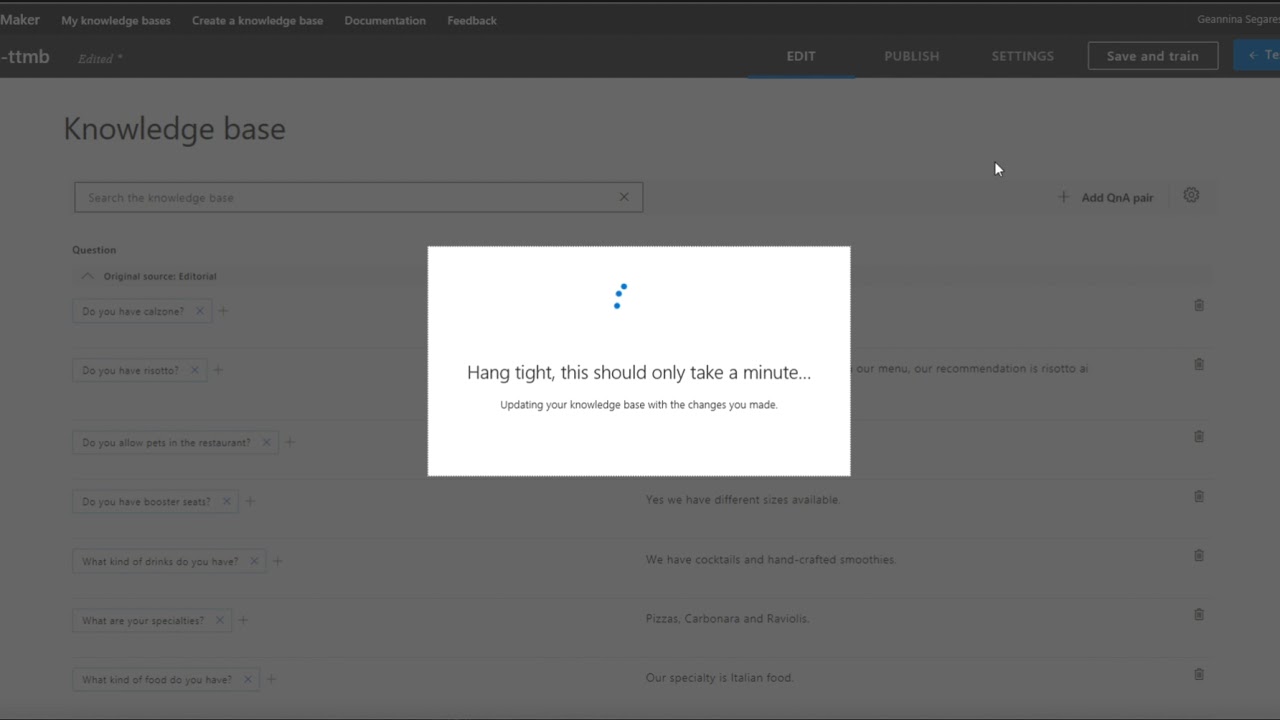The width and height of the screenshot is (1280, 720).
Task: Open My knowledge bases page
Action: pos(116,20)
